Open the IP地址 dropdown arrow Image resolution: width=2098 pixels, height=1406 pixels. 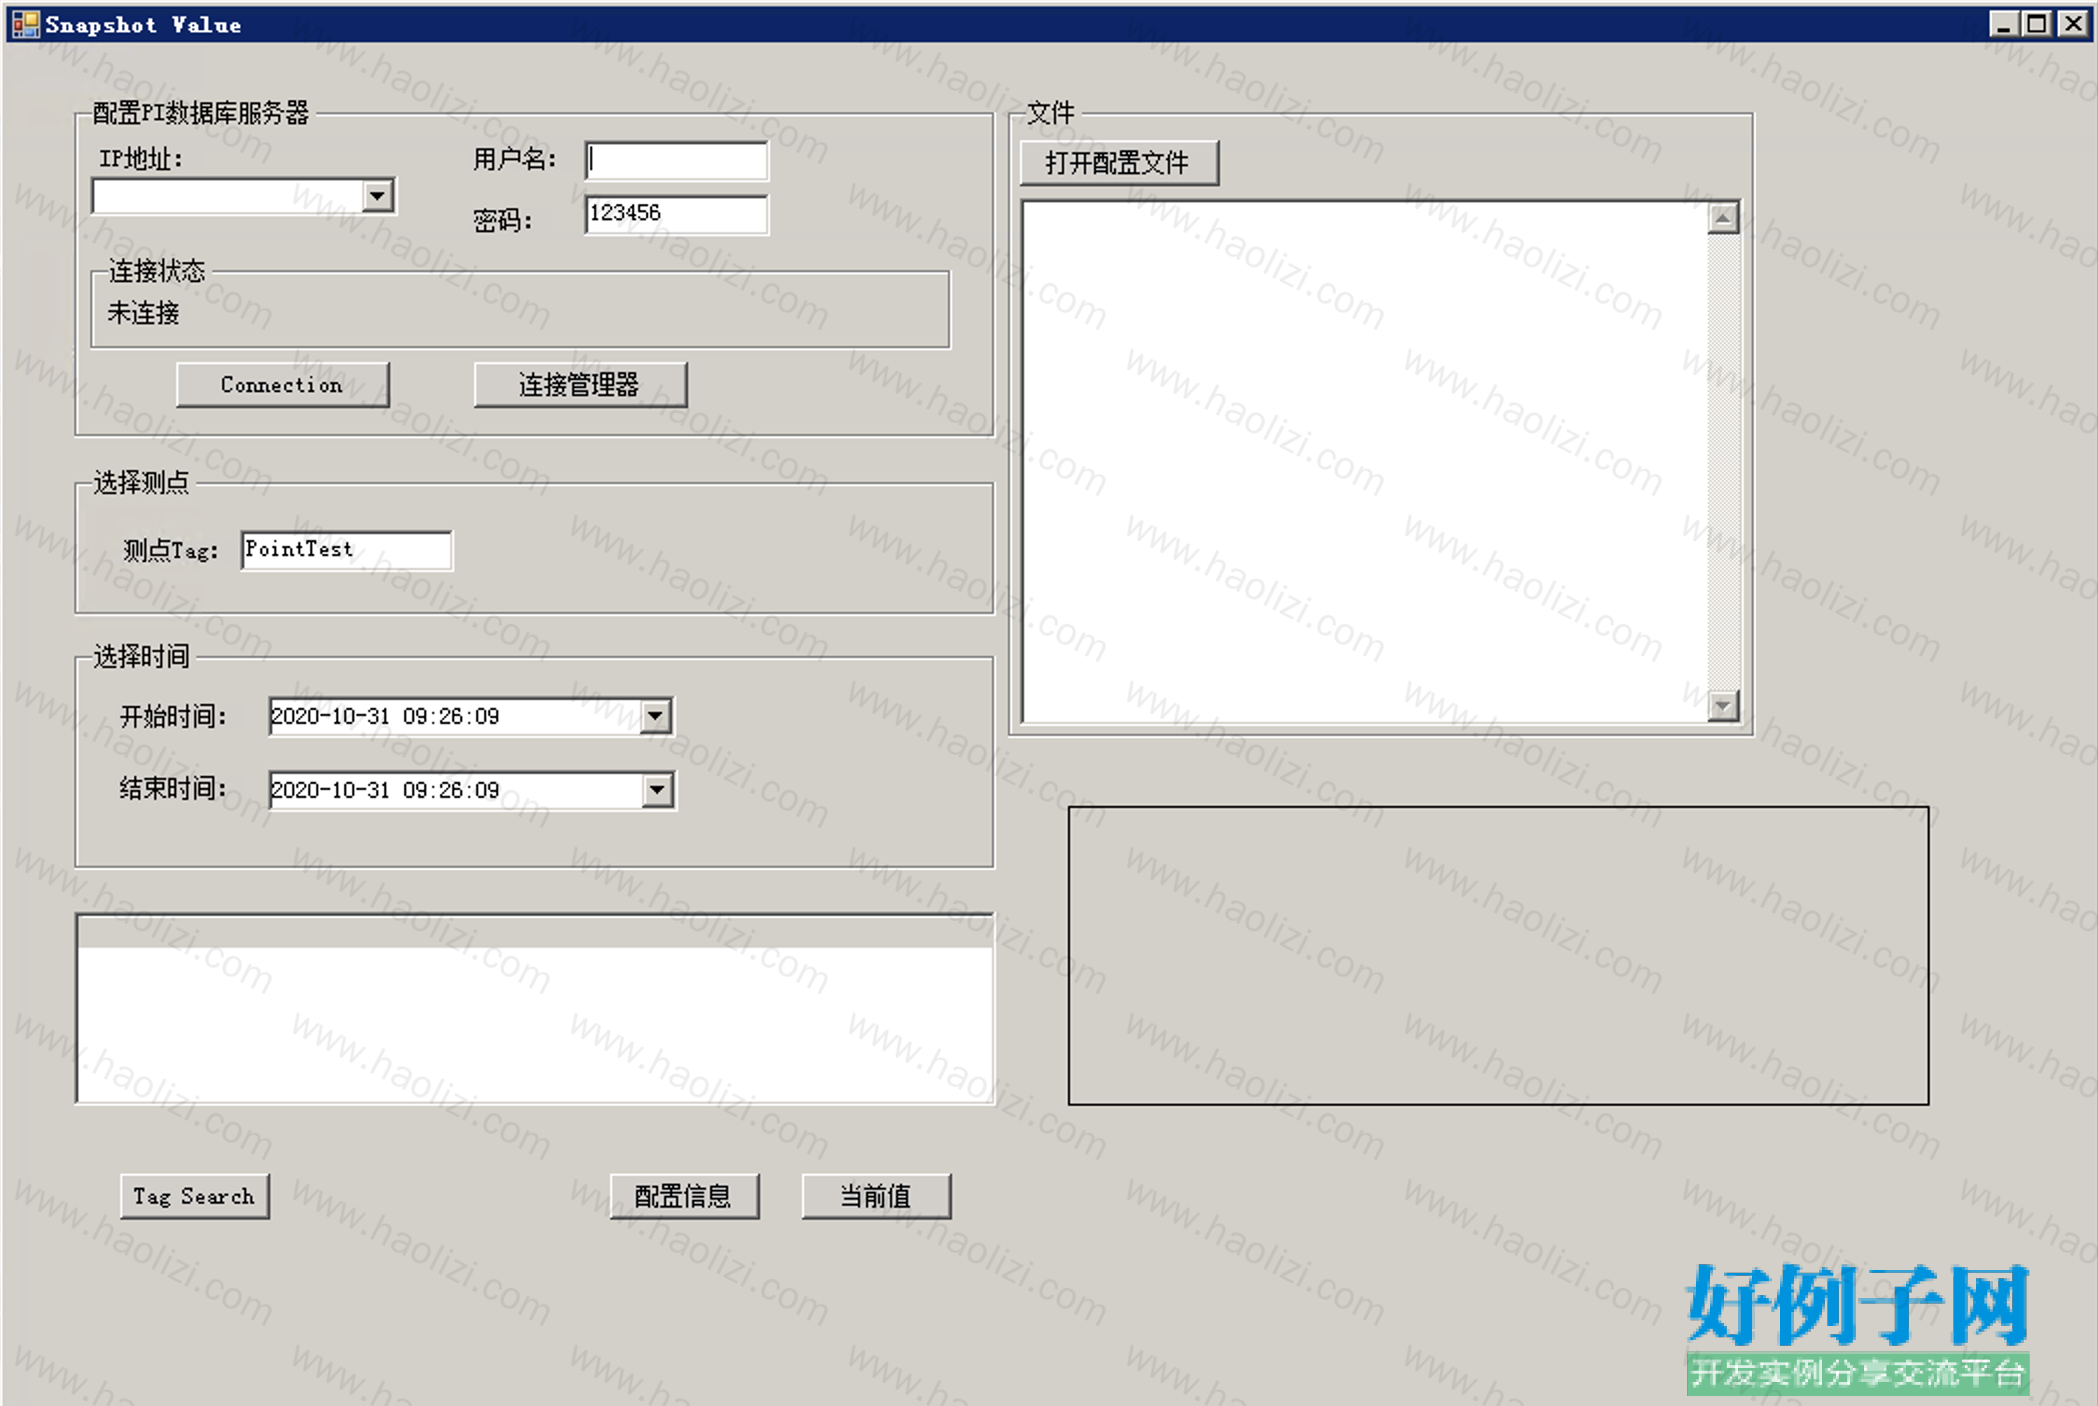[377, 196]
